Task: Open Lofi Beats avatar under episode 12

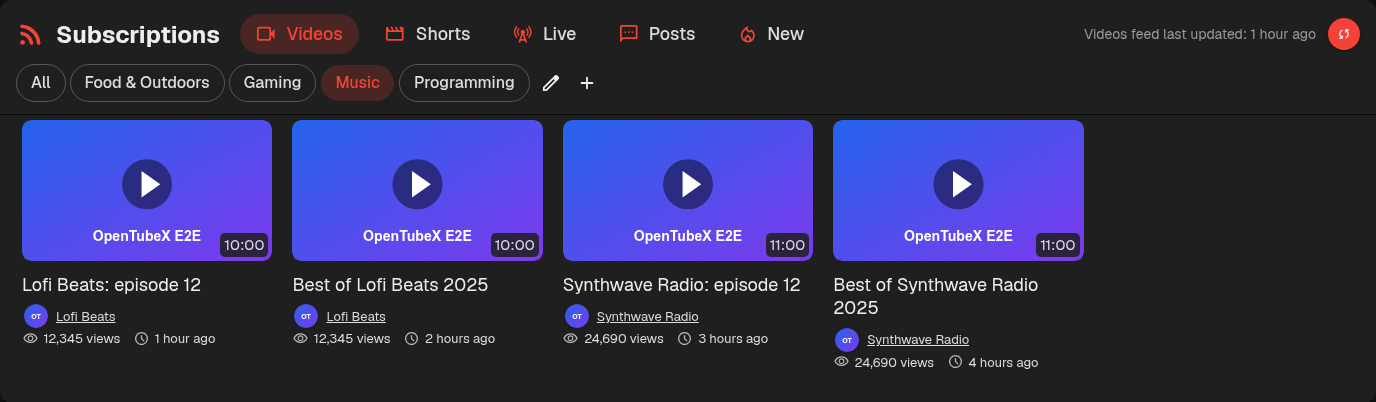Action: 36,316
